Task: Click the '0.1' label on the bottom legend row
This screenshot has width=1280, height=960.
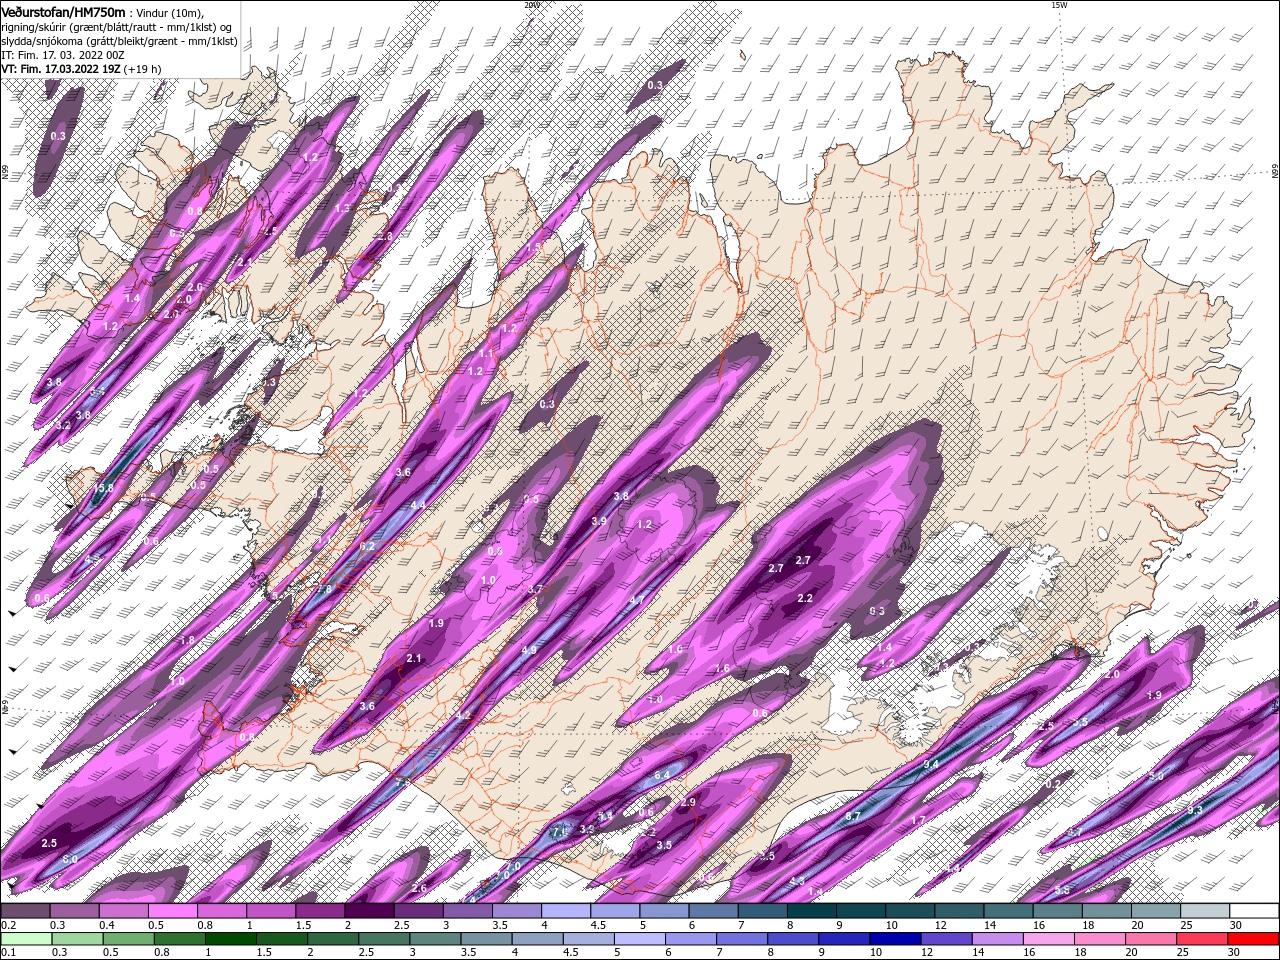Action: 8,952
